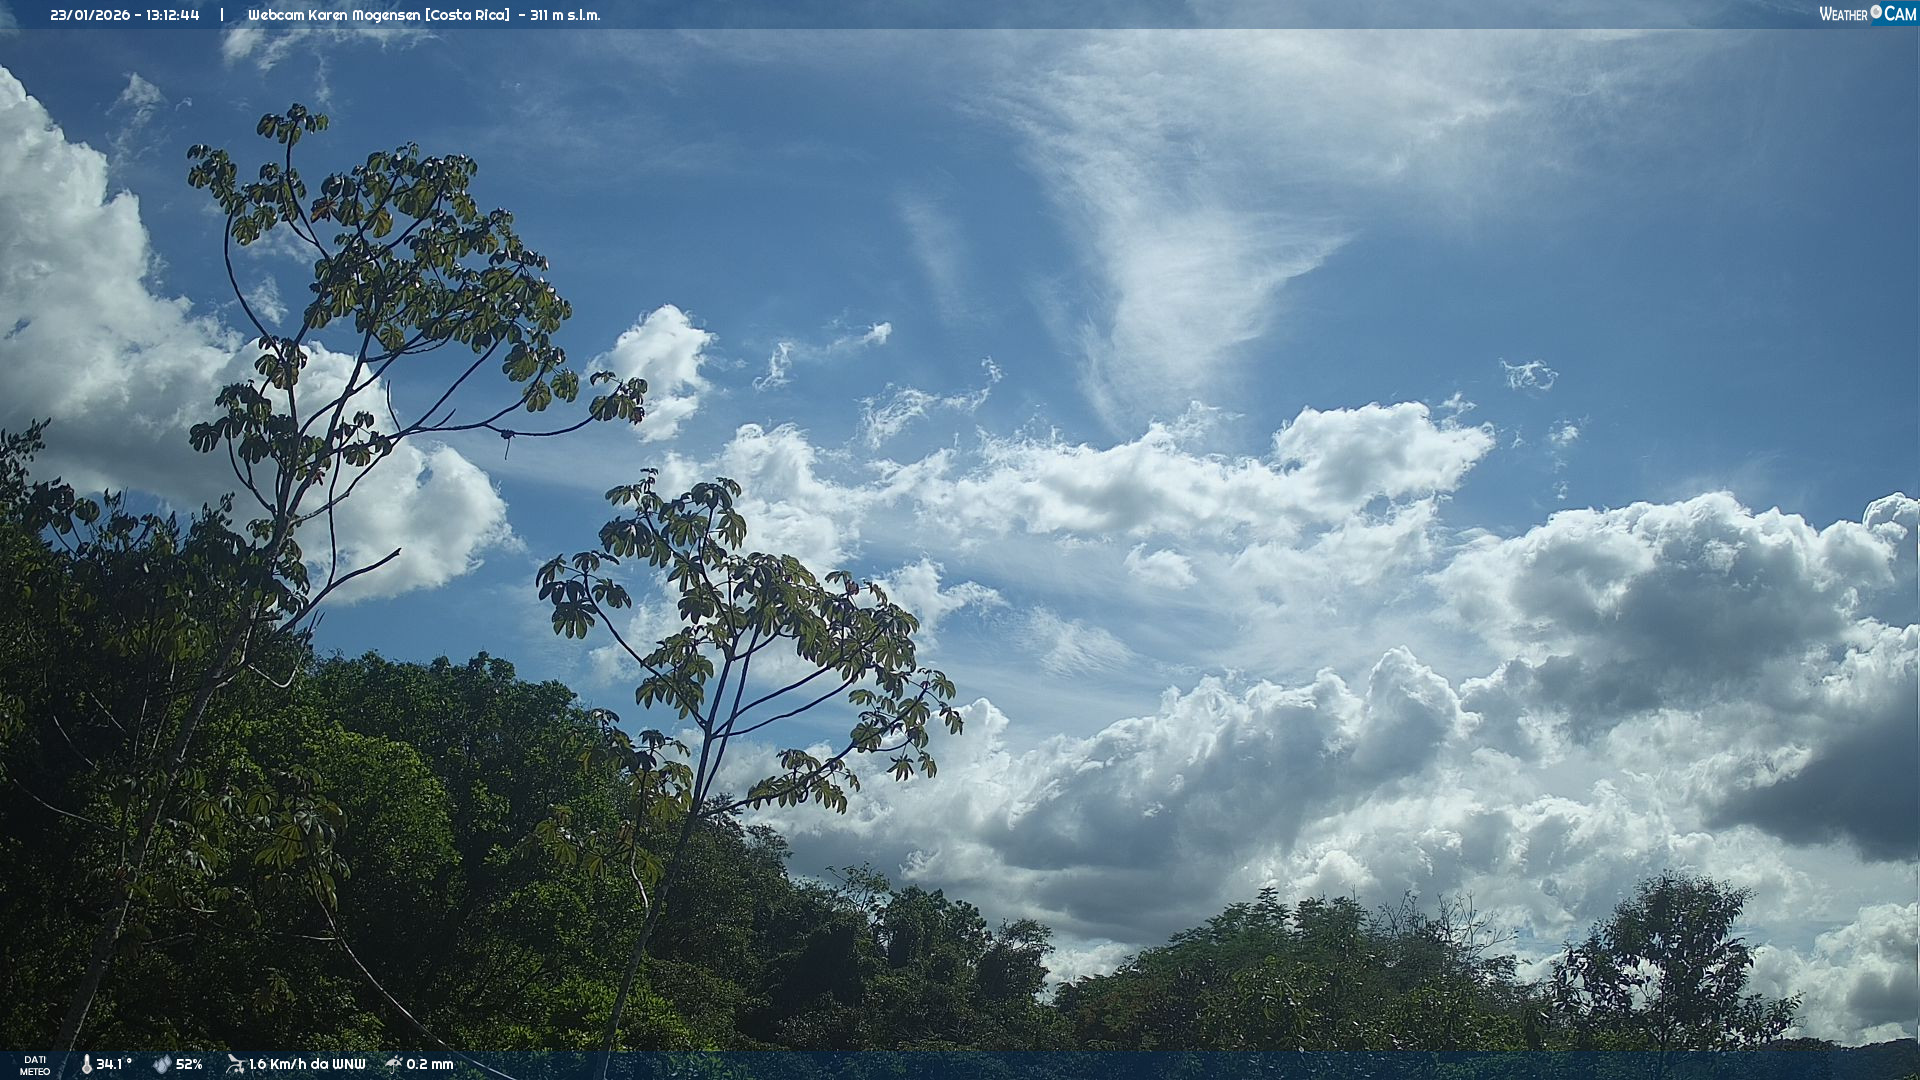Screen dimensions: 1920x1080
Task: Click the thermometer temperature icon
Action: [86, 1065]
